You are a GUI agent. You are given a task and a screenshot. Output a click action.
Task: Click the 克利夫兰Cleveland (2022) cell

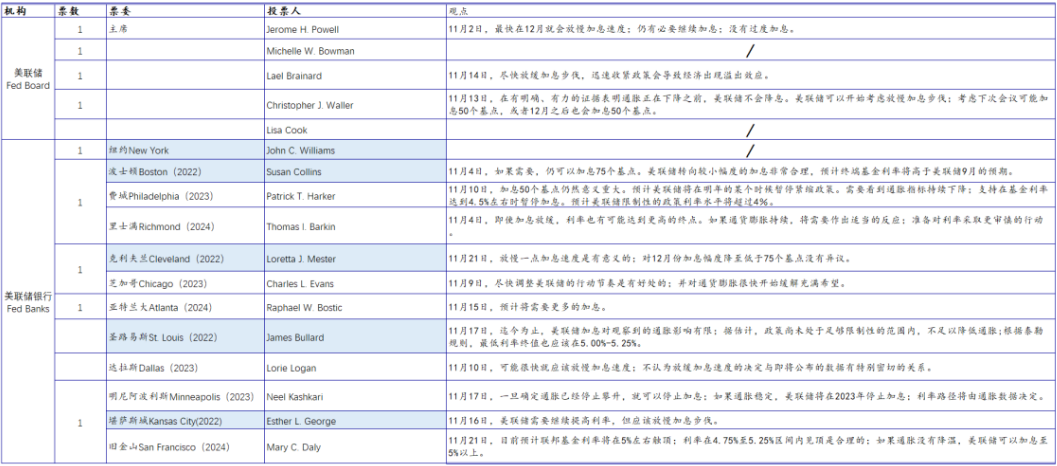[x=185, y=259]
